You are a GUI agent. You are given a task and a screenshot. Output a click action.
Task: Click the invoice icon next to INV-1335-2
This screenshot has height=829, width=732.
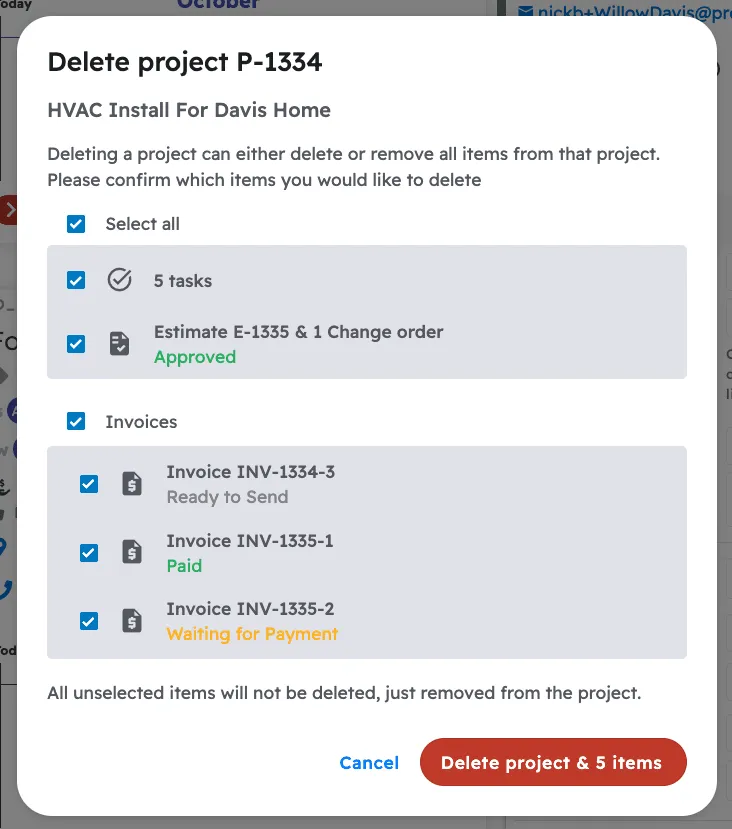(131, 620)
